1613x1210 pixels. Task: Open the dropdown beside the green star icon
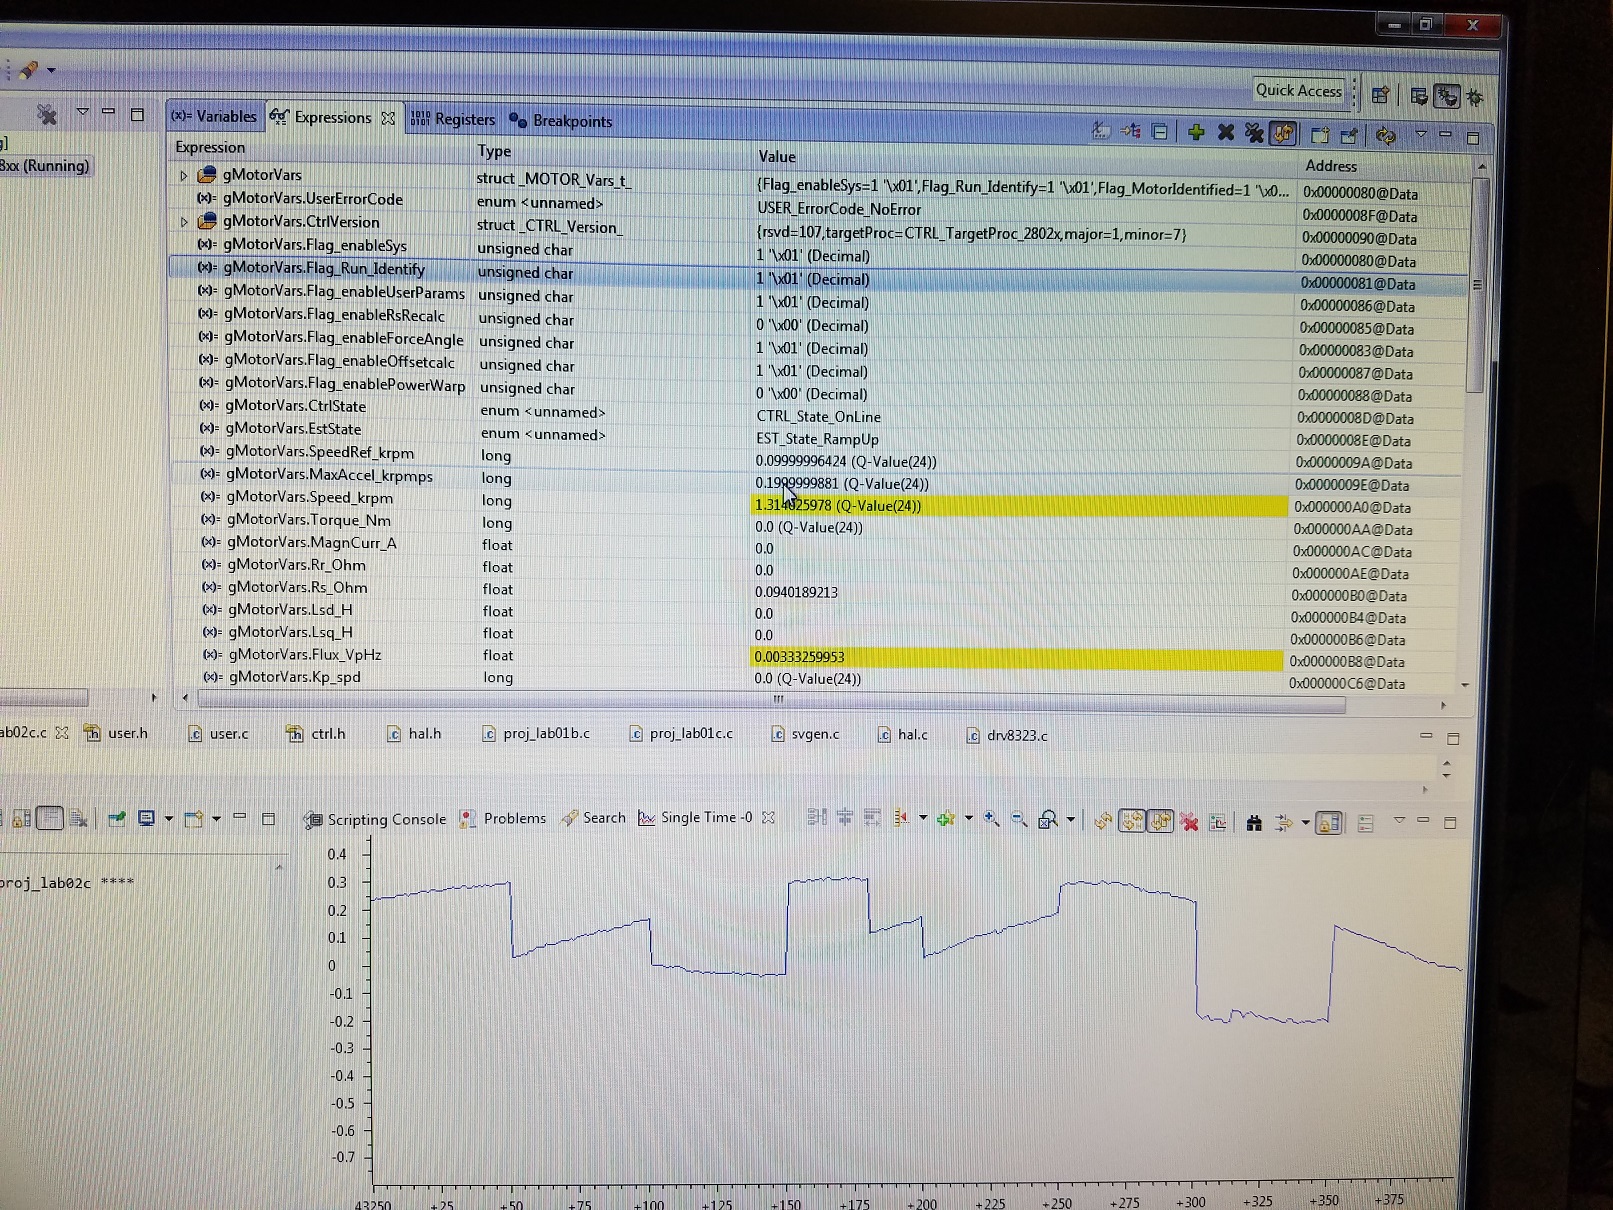tap(967, 819)
